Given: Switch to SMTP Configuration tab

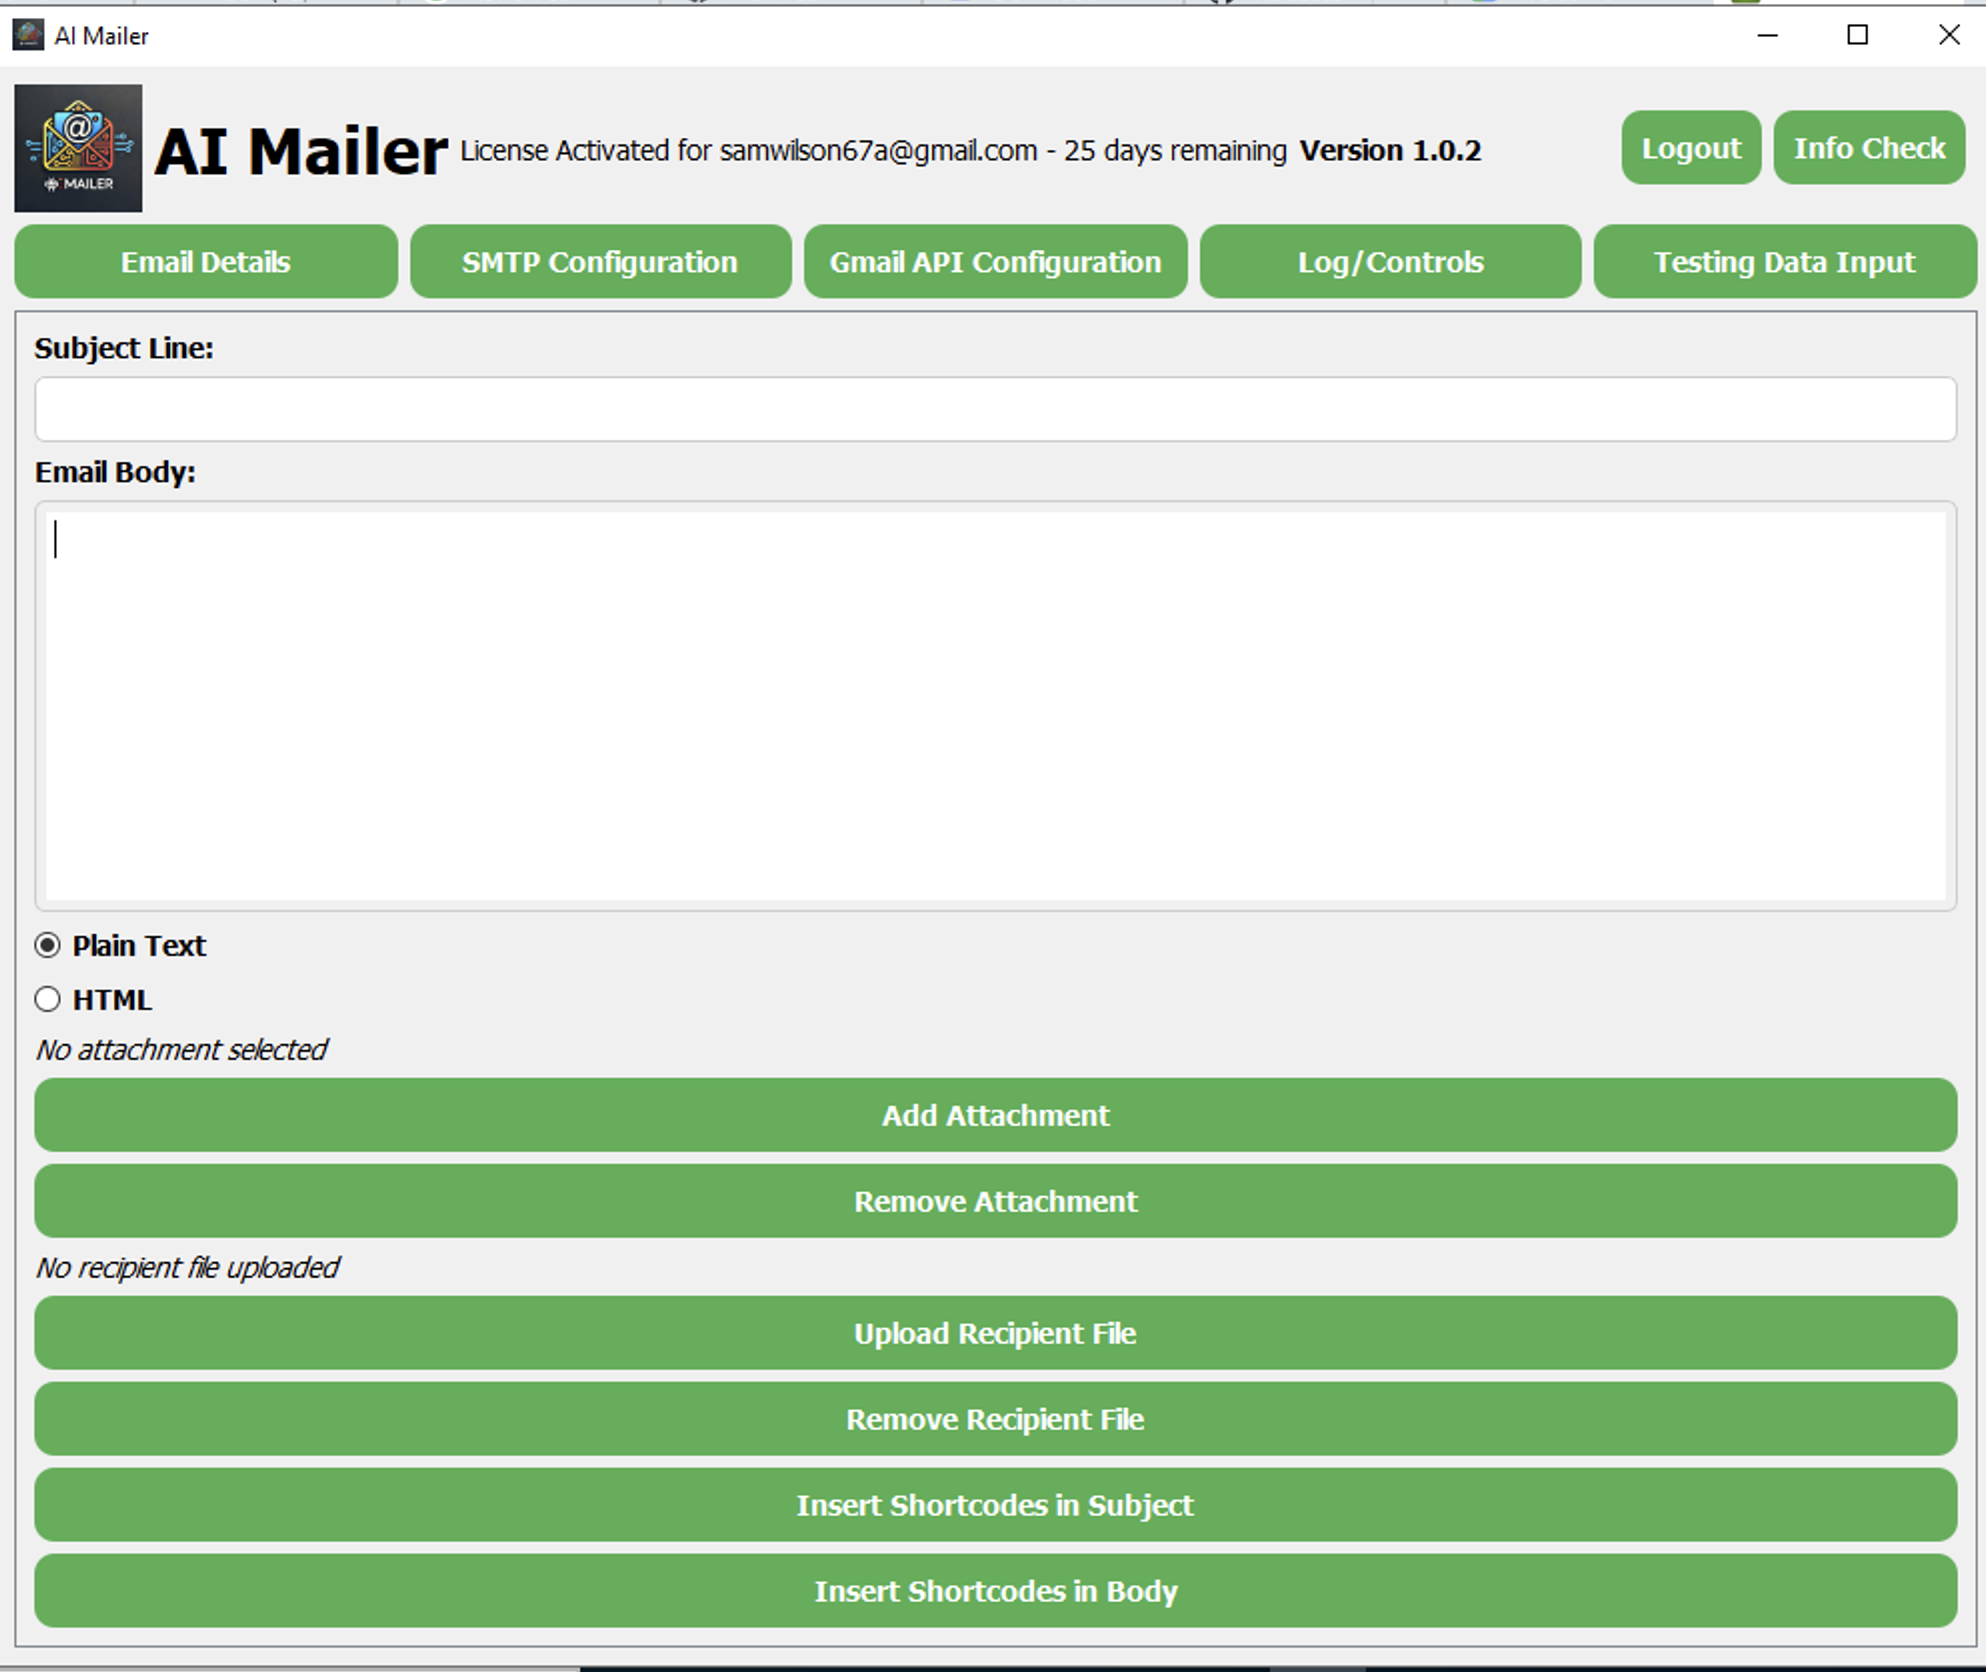Looking at the screenshot, I should point(600,262).
